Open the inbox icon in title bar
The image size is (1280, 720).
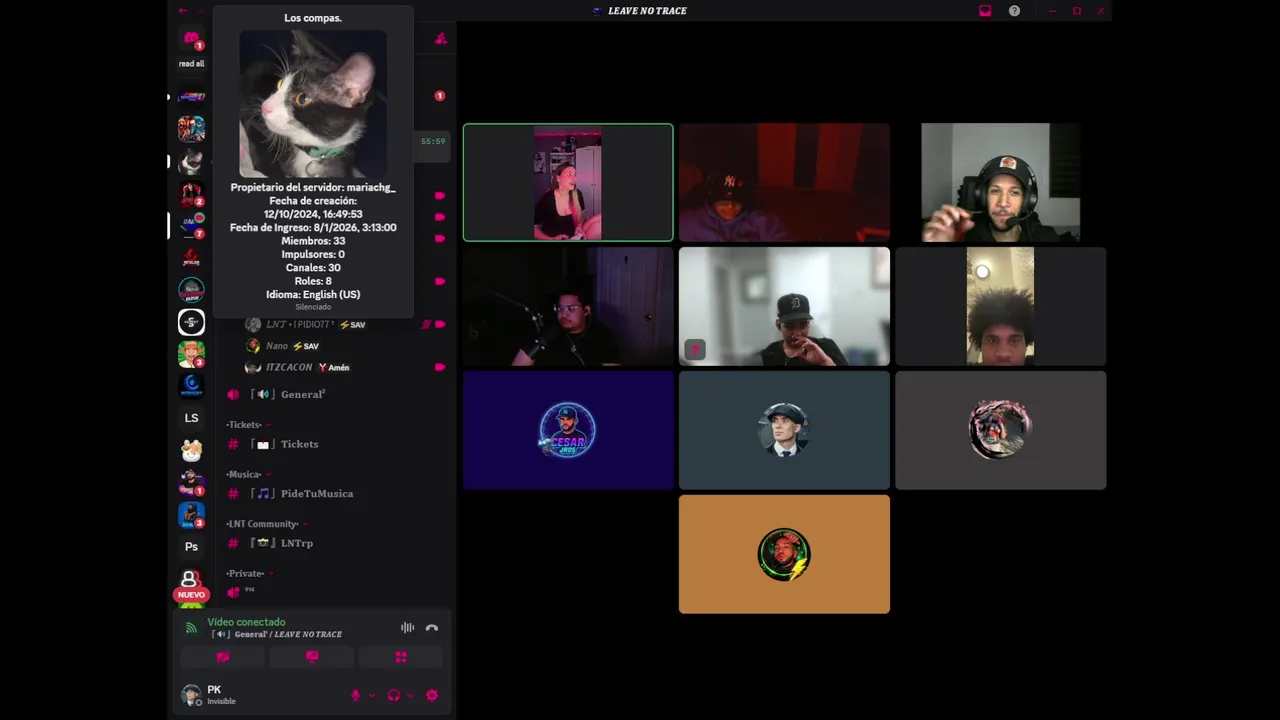[985, 11]
